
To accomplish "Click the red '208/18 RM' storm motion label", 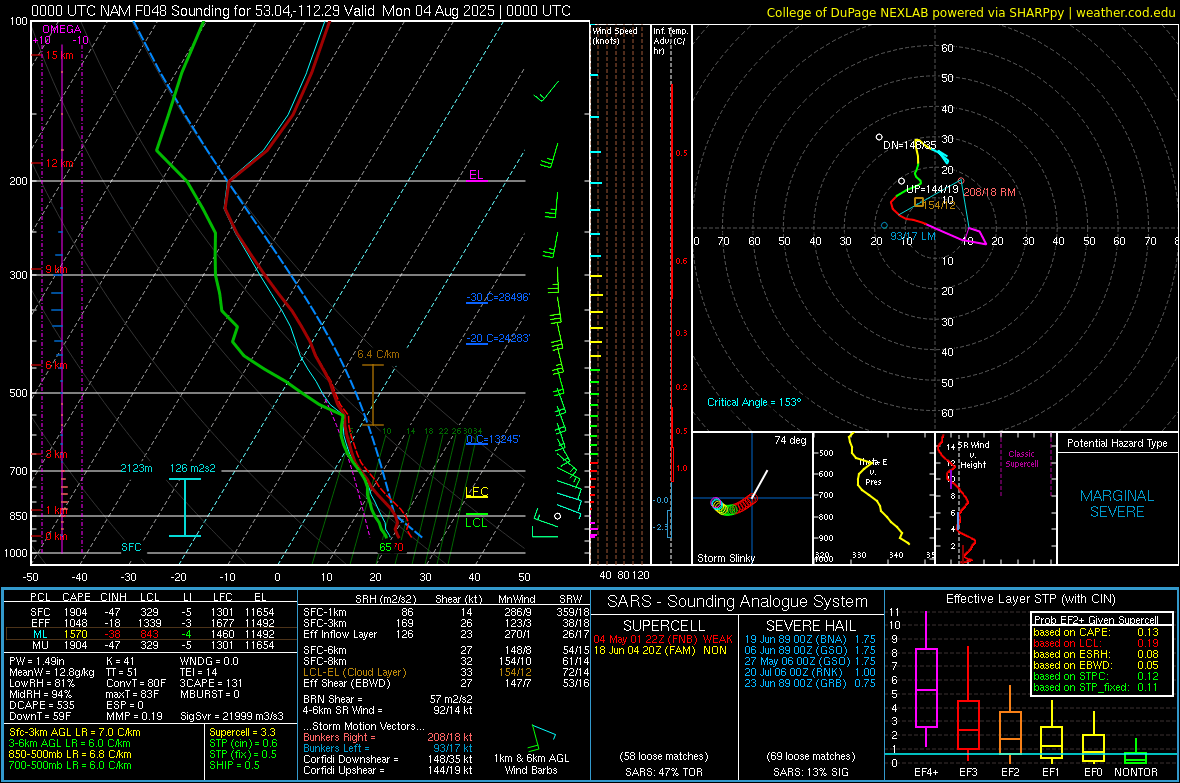I will [990, 193].
